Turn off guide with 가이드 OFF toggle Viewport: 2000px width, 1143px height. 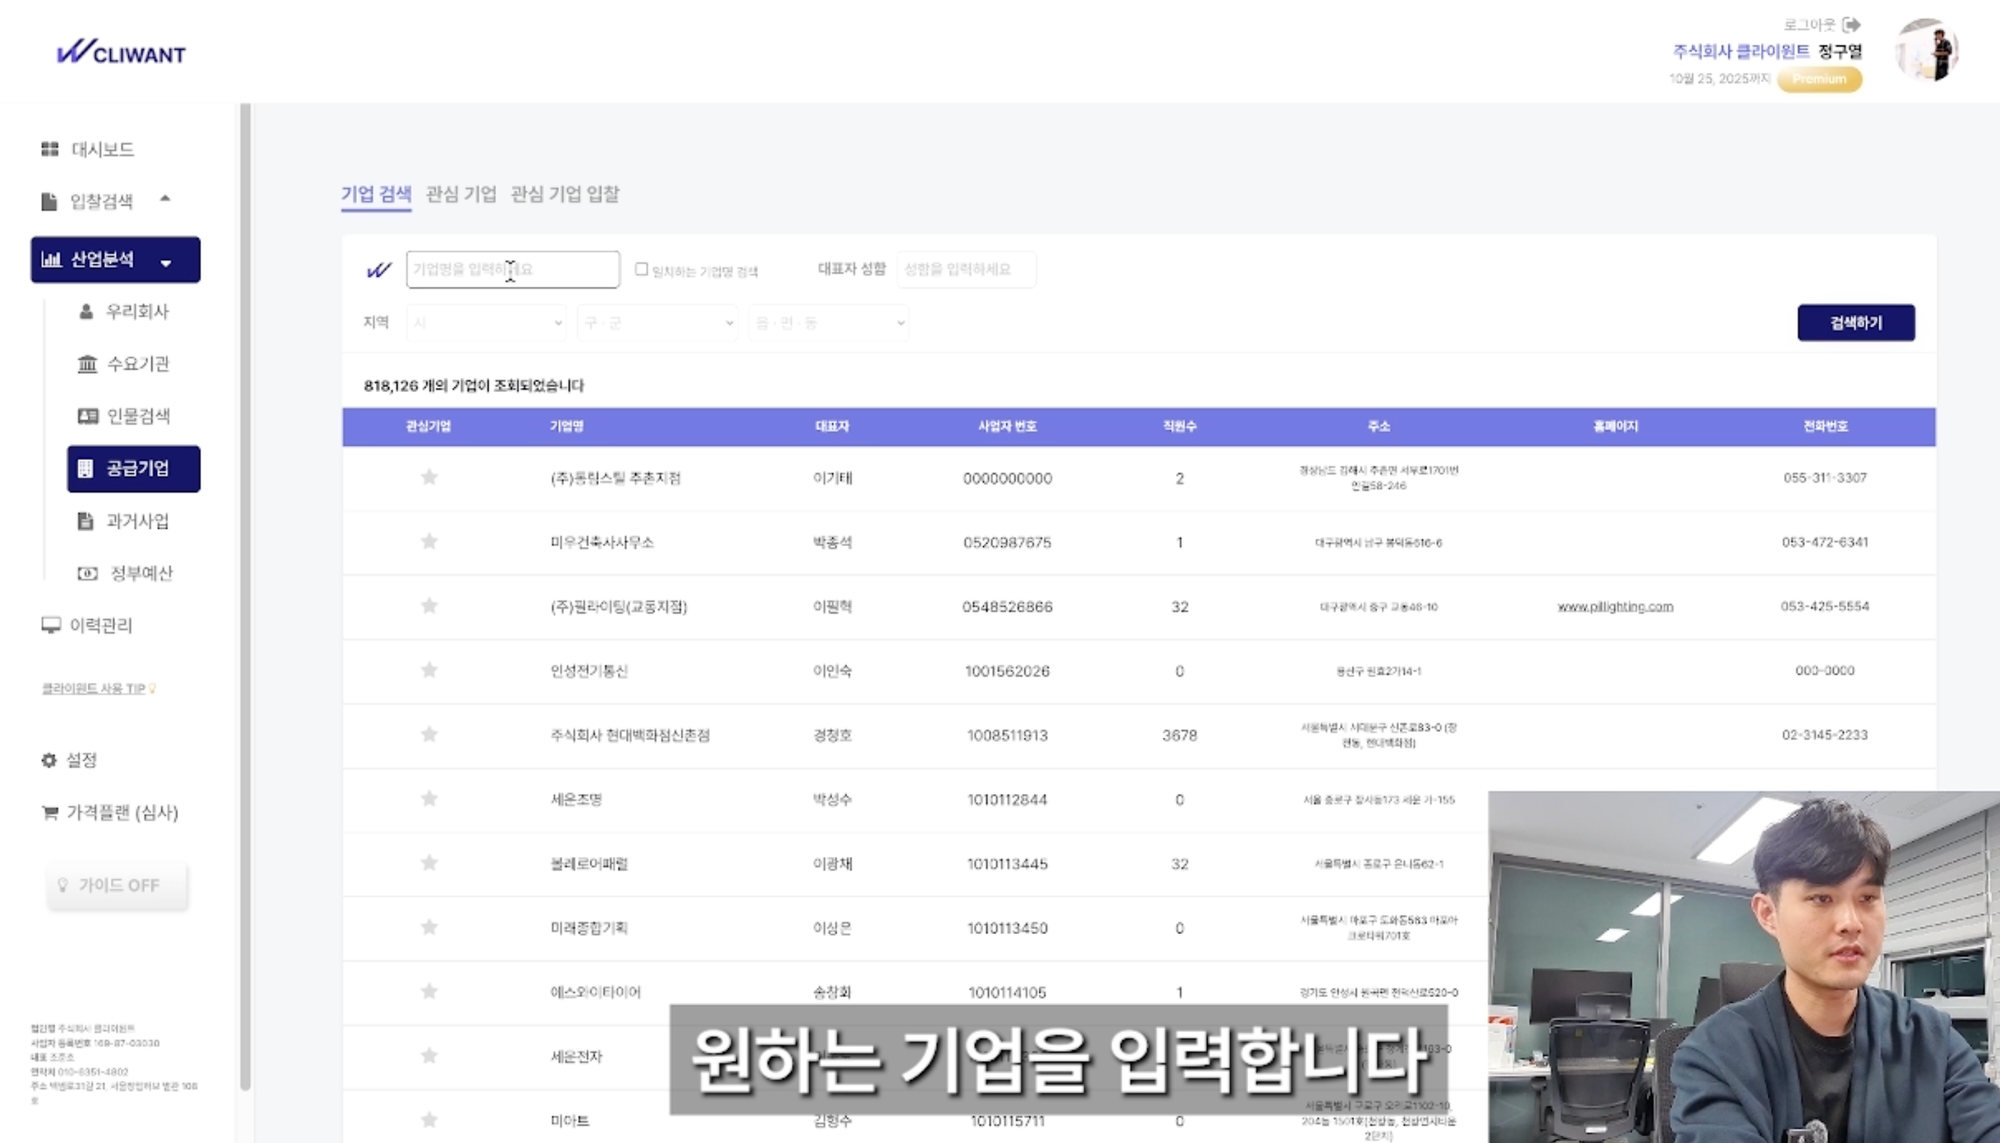[117, 885]
